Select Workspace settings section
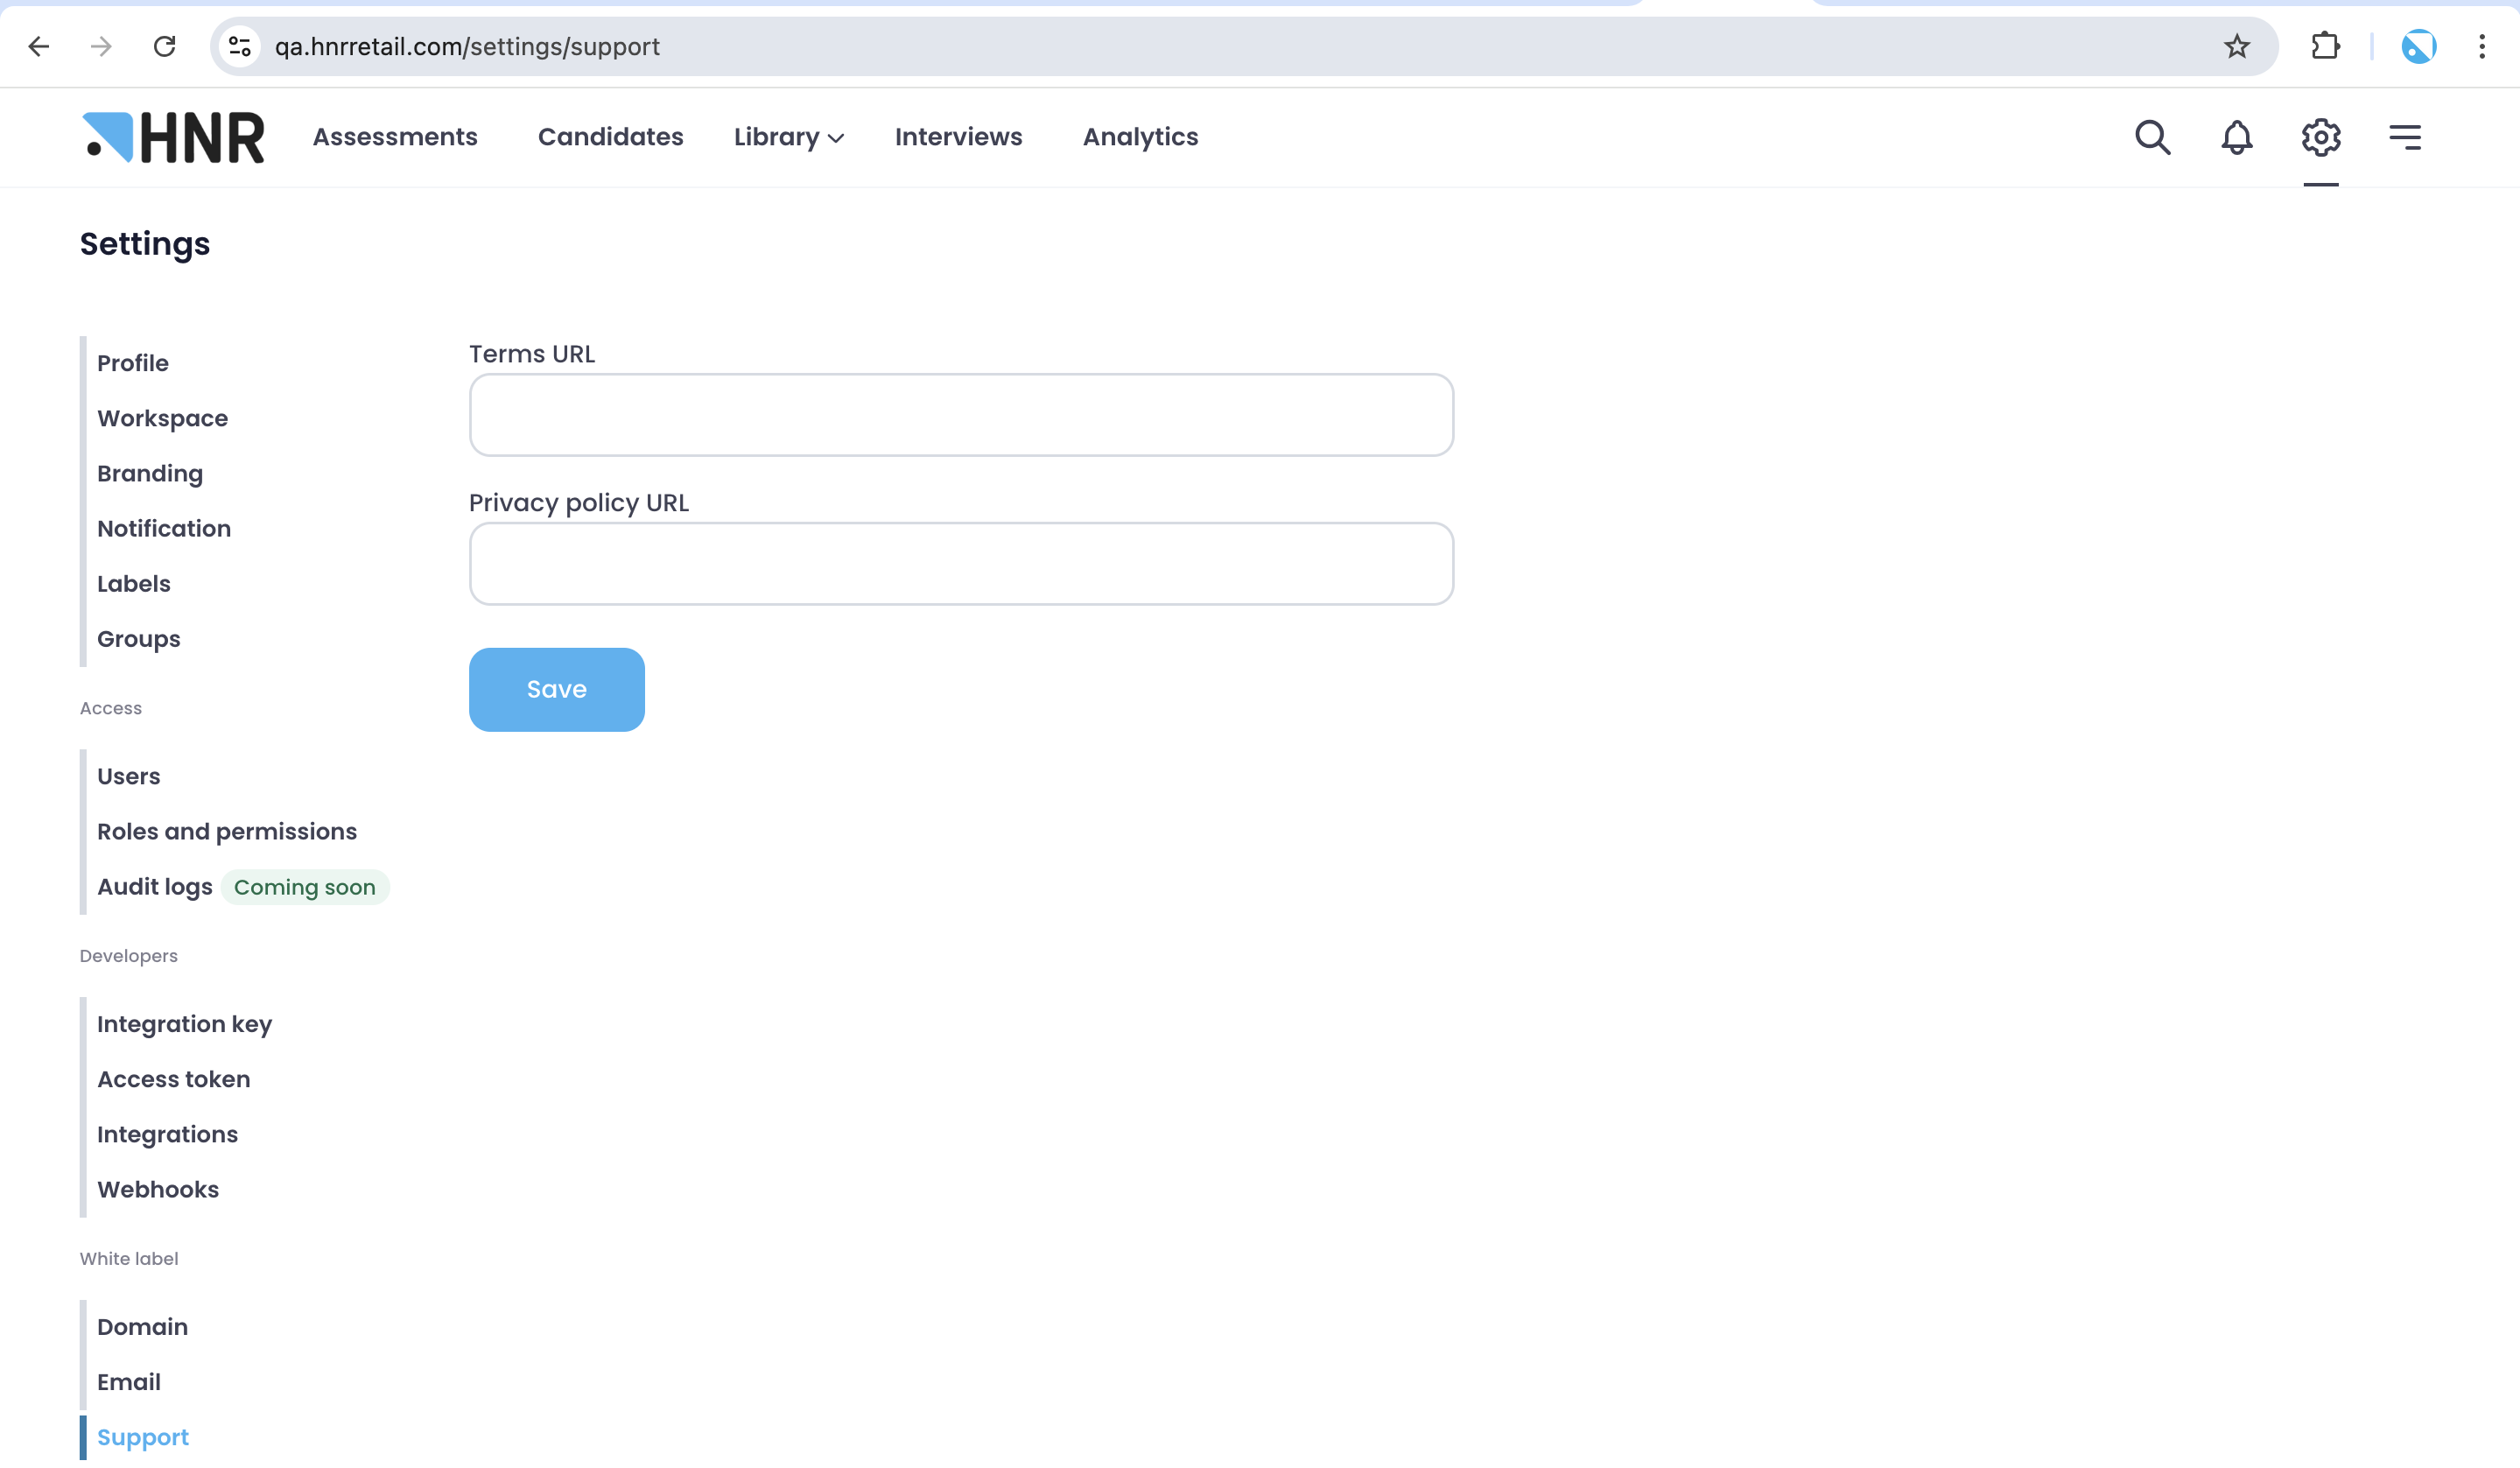 (162, 418)
